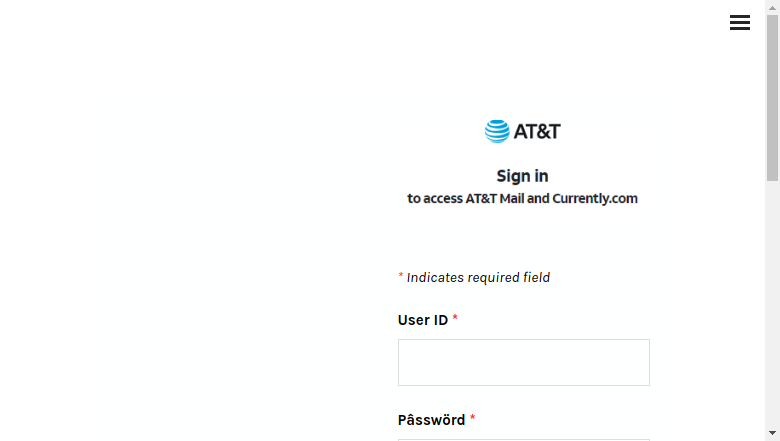Image resolution: width=780 pixels, height=441 pixels.
Task: Click the red asterisk next to Password
Action: tap(472, 418)
